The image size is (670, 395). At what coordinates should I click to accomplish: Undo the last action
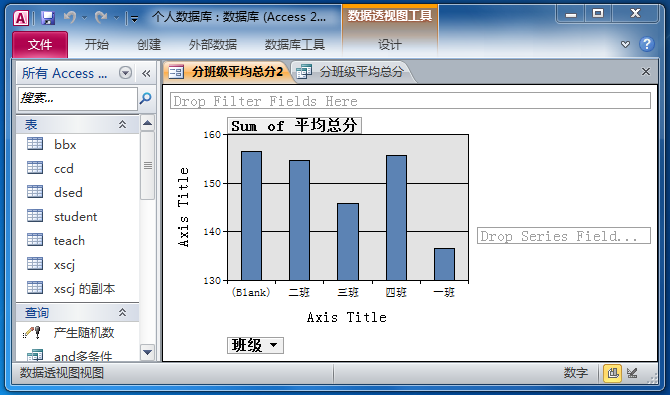(70, 18)
